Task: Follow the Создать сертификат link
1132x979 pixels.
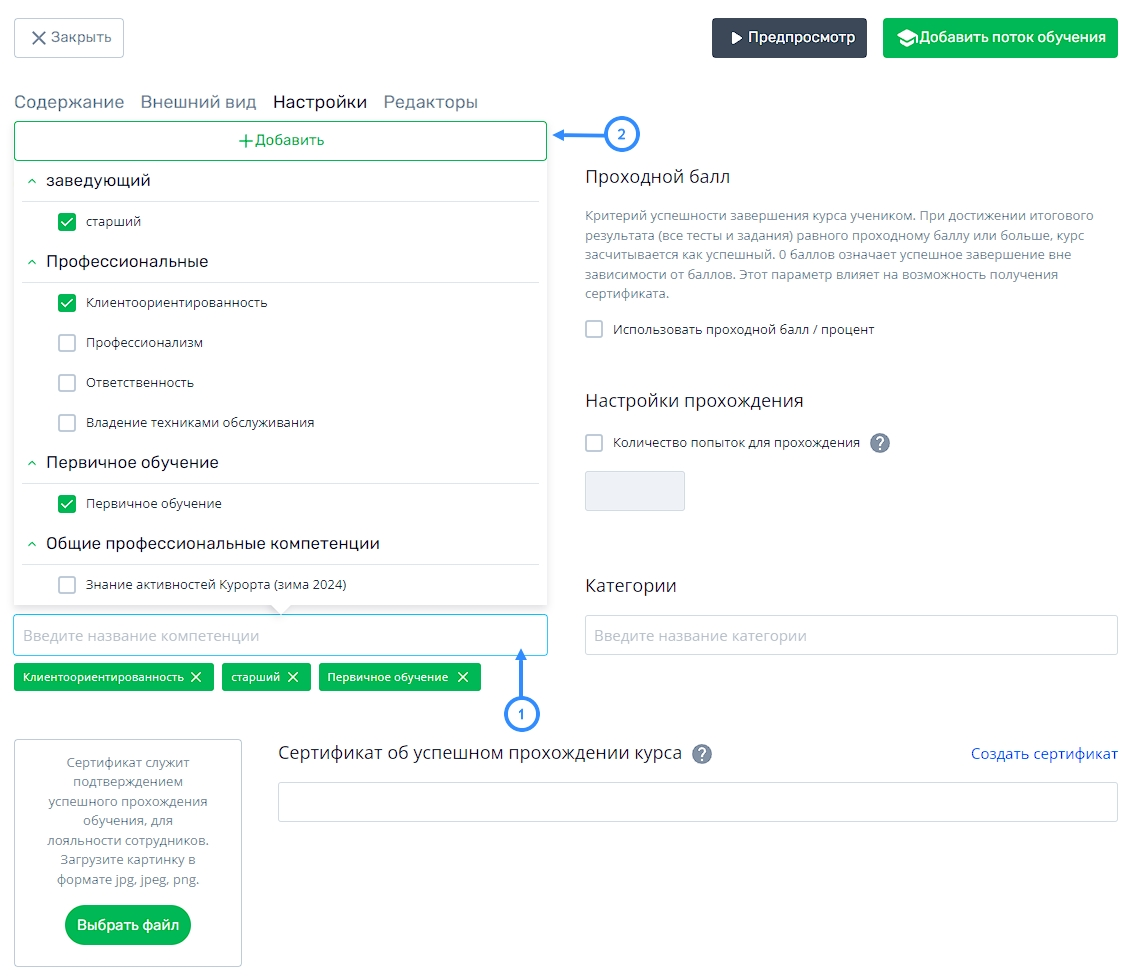Action: [x=1044, y=754]
